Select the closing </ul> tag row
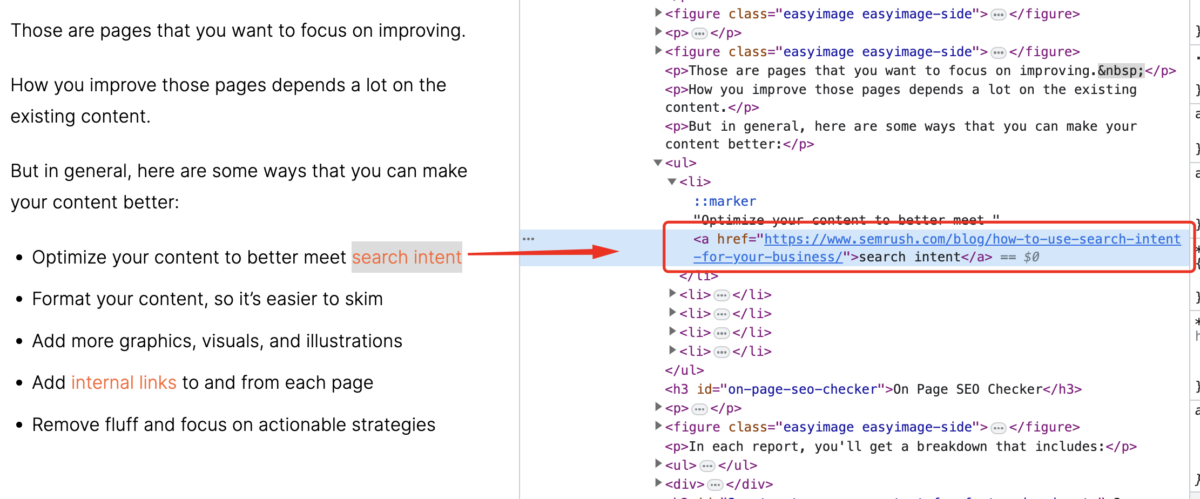The height and width of the screenshot is (499, 1200). pyautogui.click(x=685, y=370)
